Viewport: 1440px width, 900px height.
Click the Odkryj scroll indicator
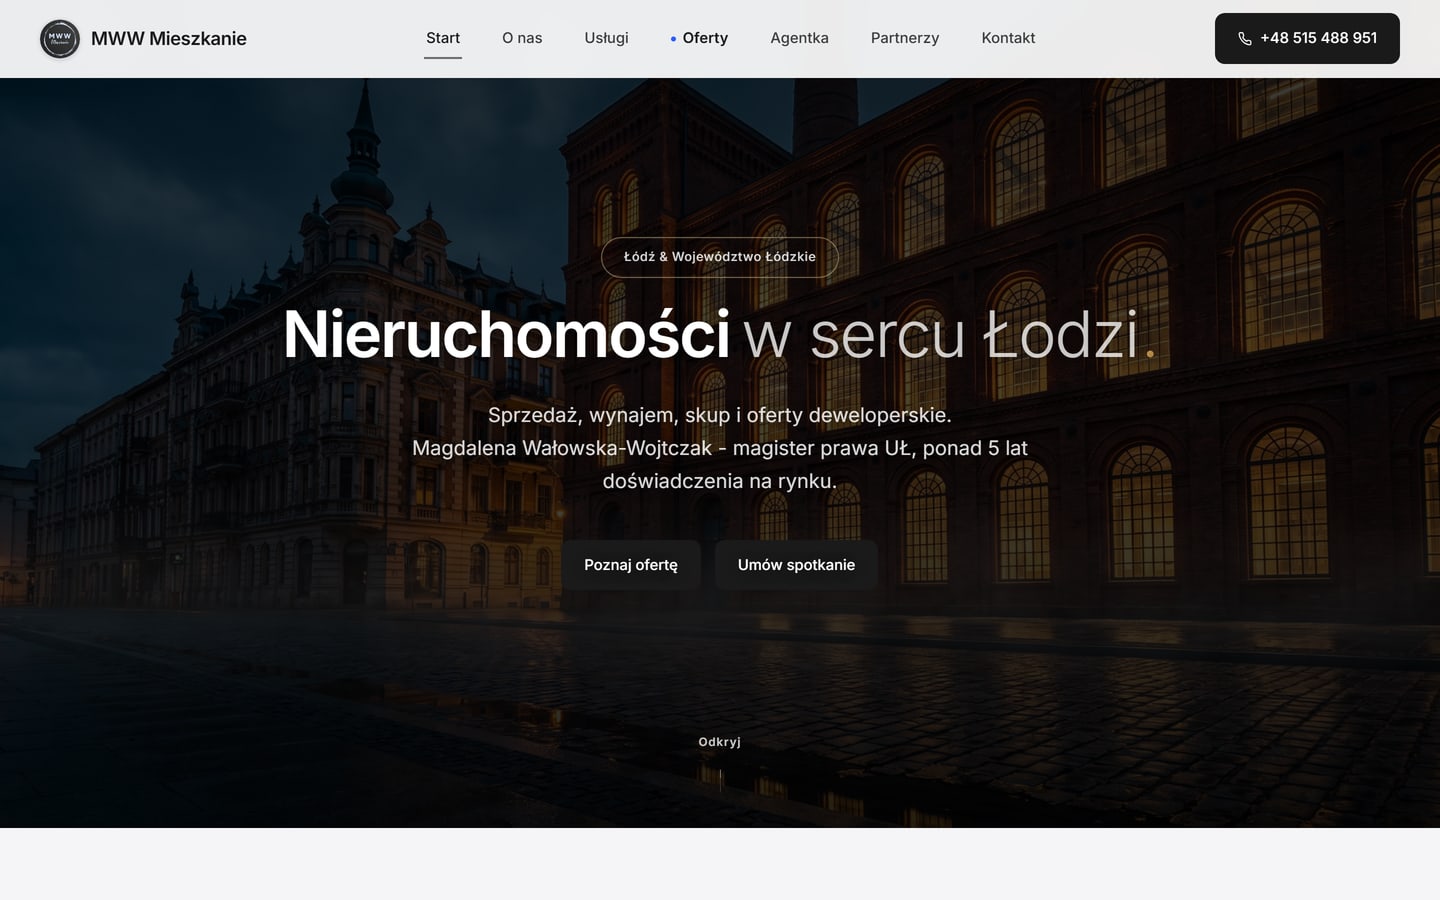(x=720, y=742)
